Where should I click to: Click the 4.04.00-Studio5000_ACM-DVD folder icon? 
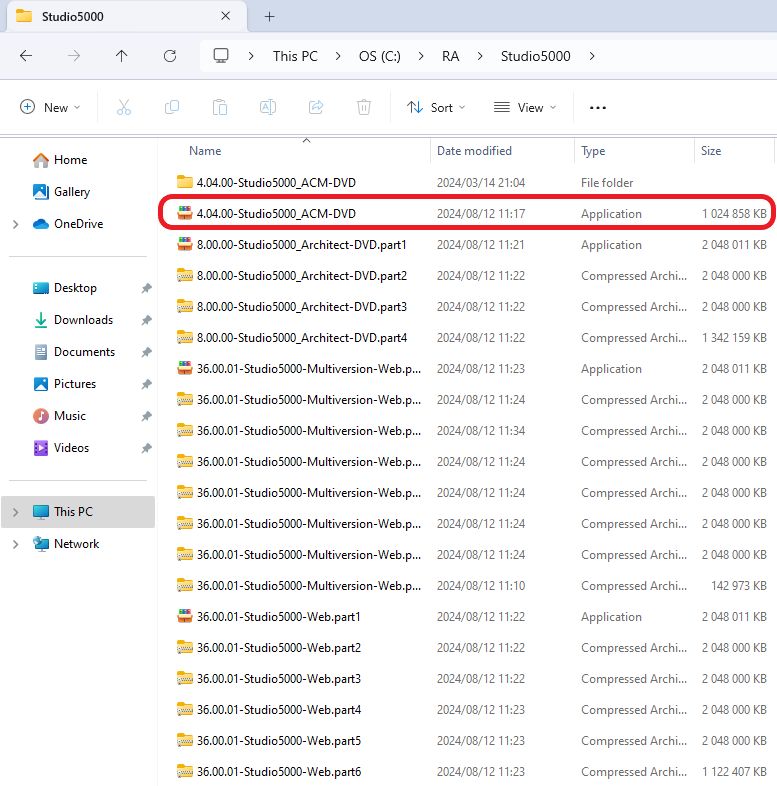(184, 182)
